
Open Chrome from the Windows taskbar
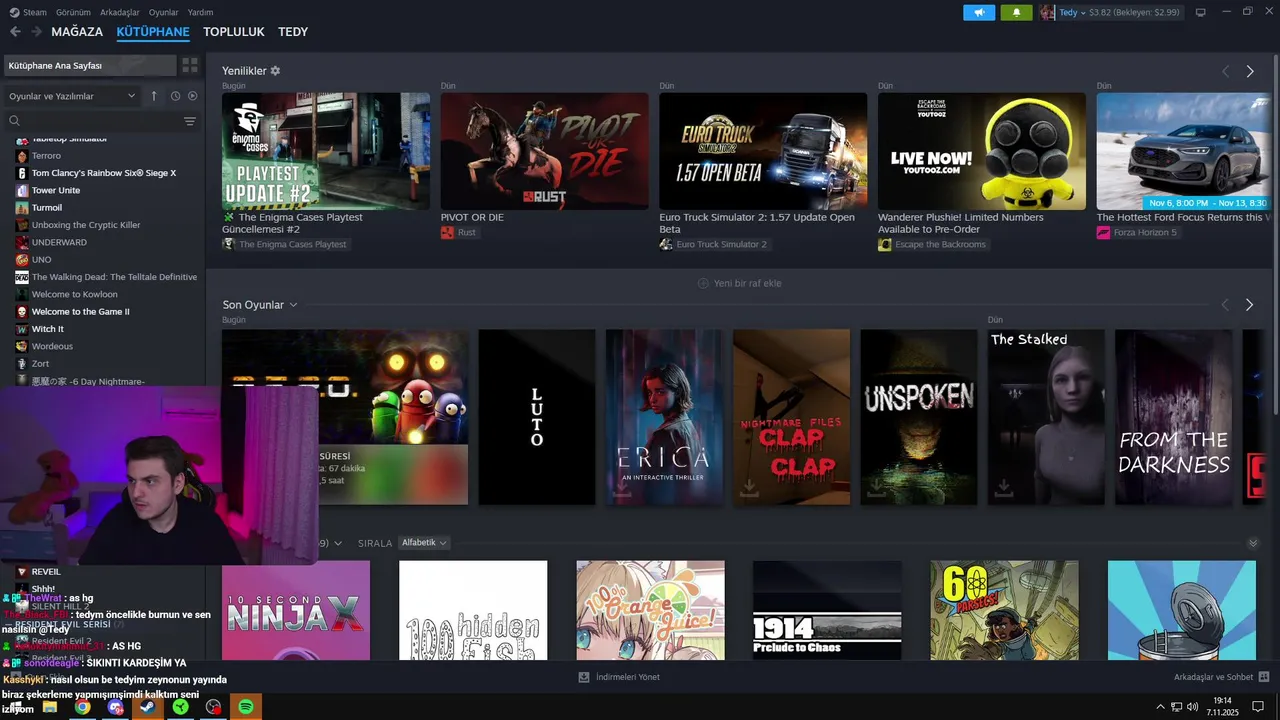(x=82, y=707)
